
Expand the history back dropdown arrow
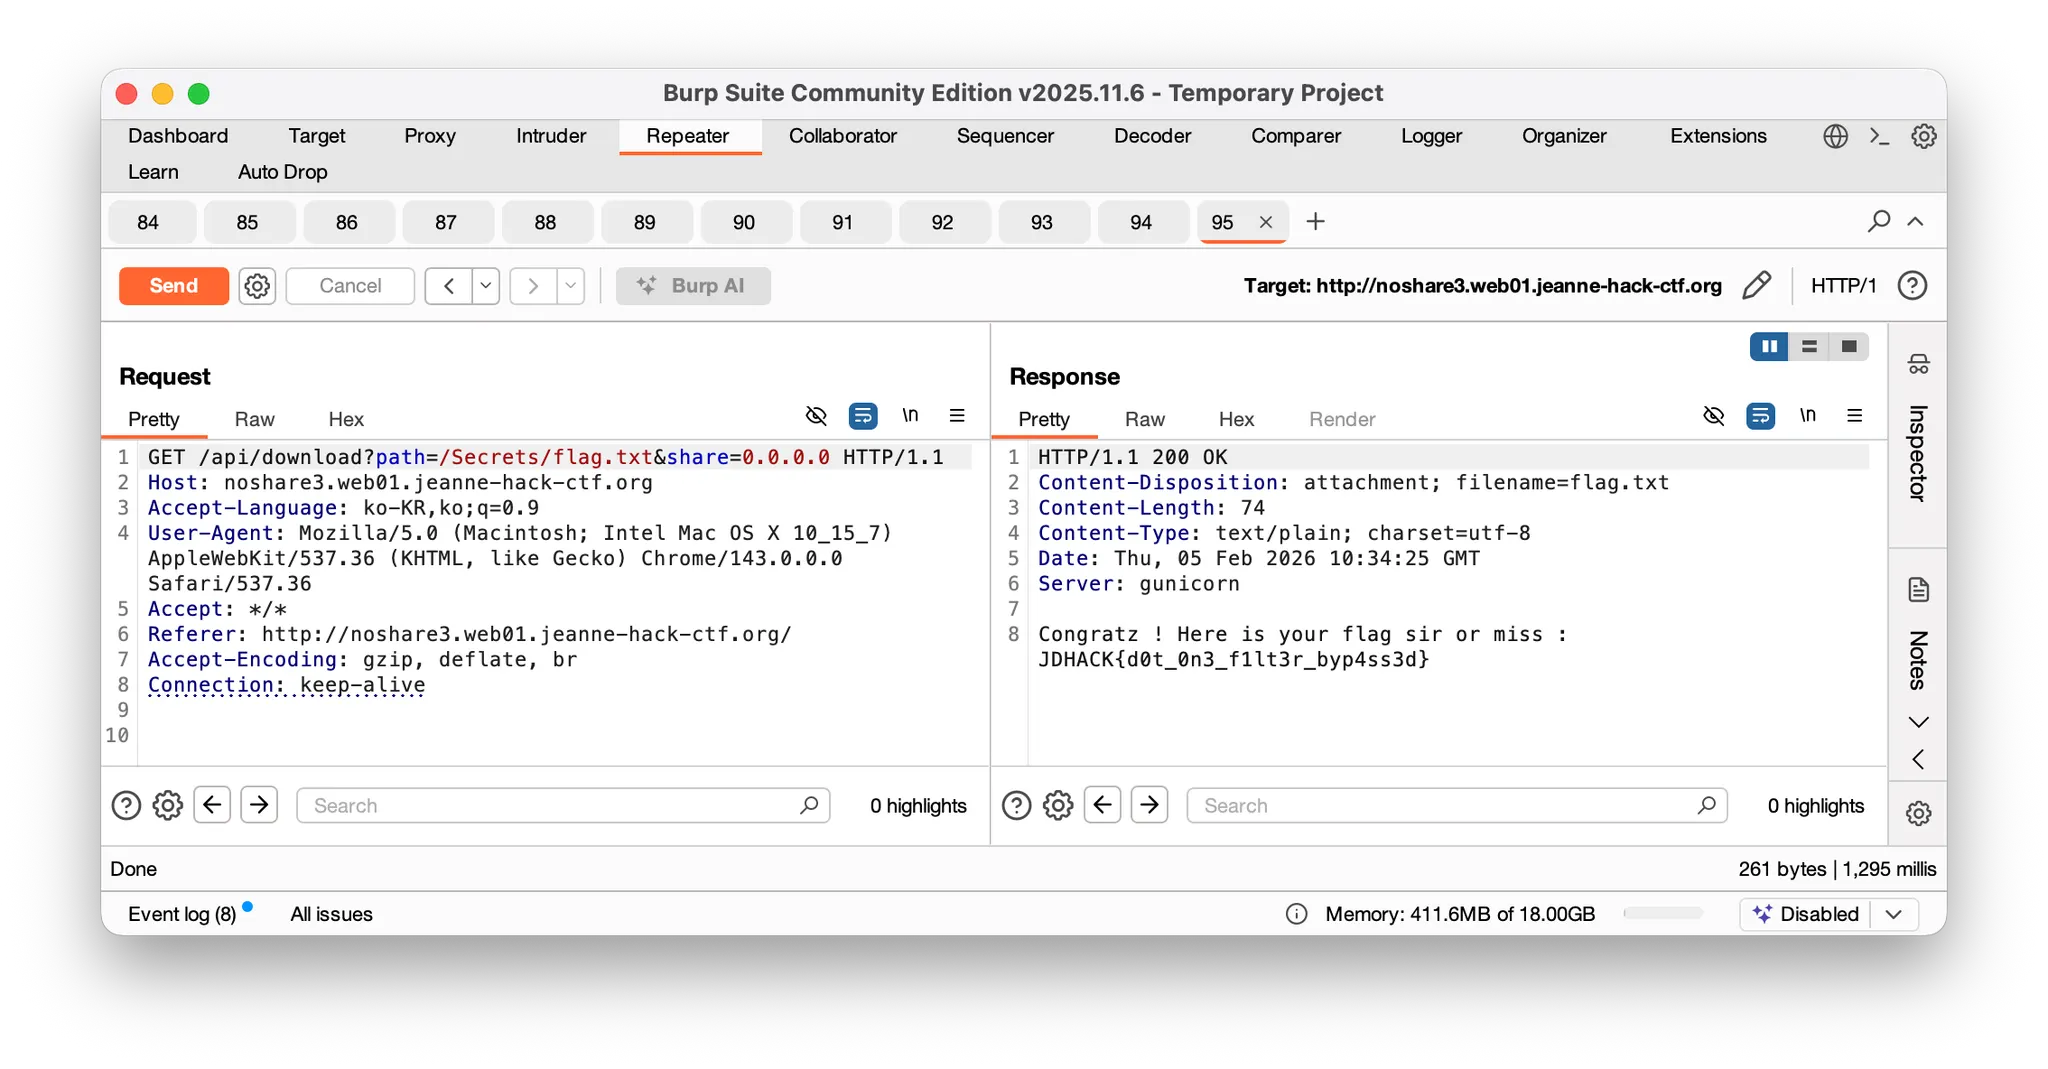pos(486,286)
